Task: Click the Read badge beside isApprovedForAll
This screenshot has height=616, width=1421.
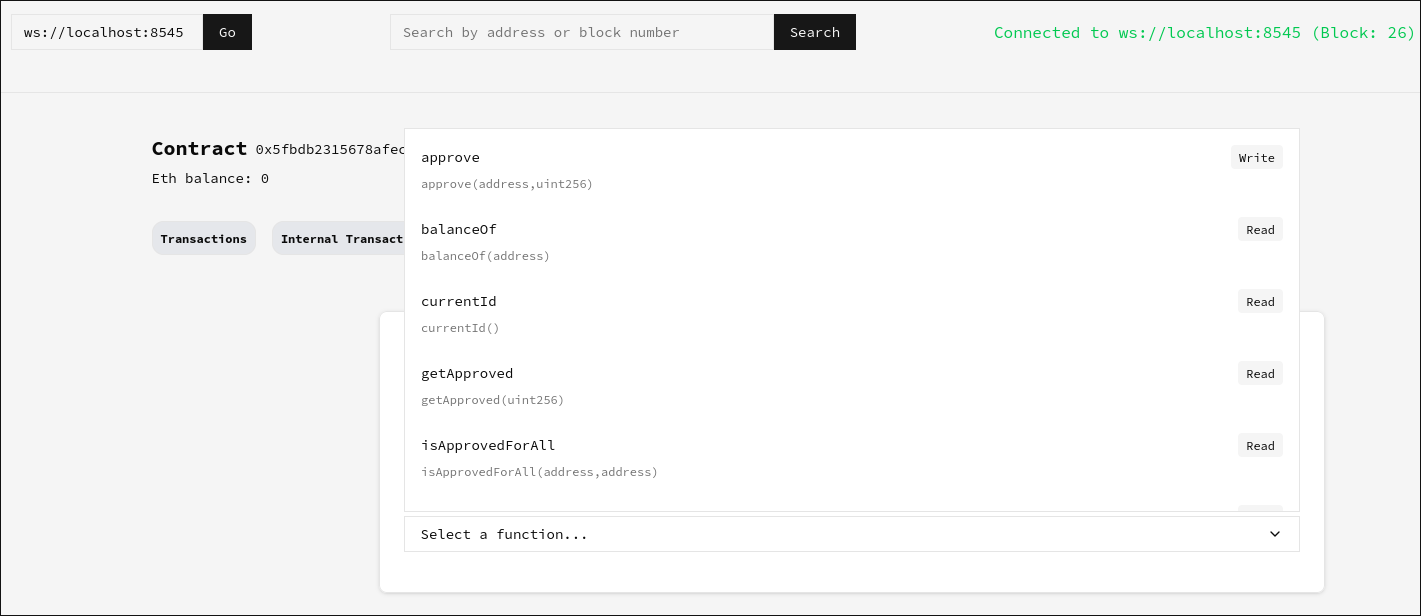Action: (x=1260, y=446)
